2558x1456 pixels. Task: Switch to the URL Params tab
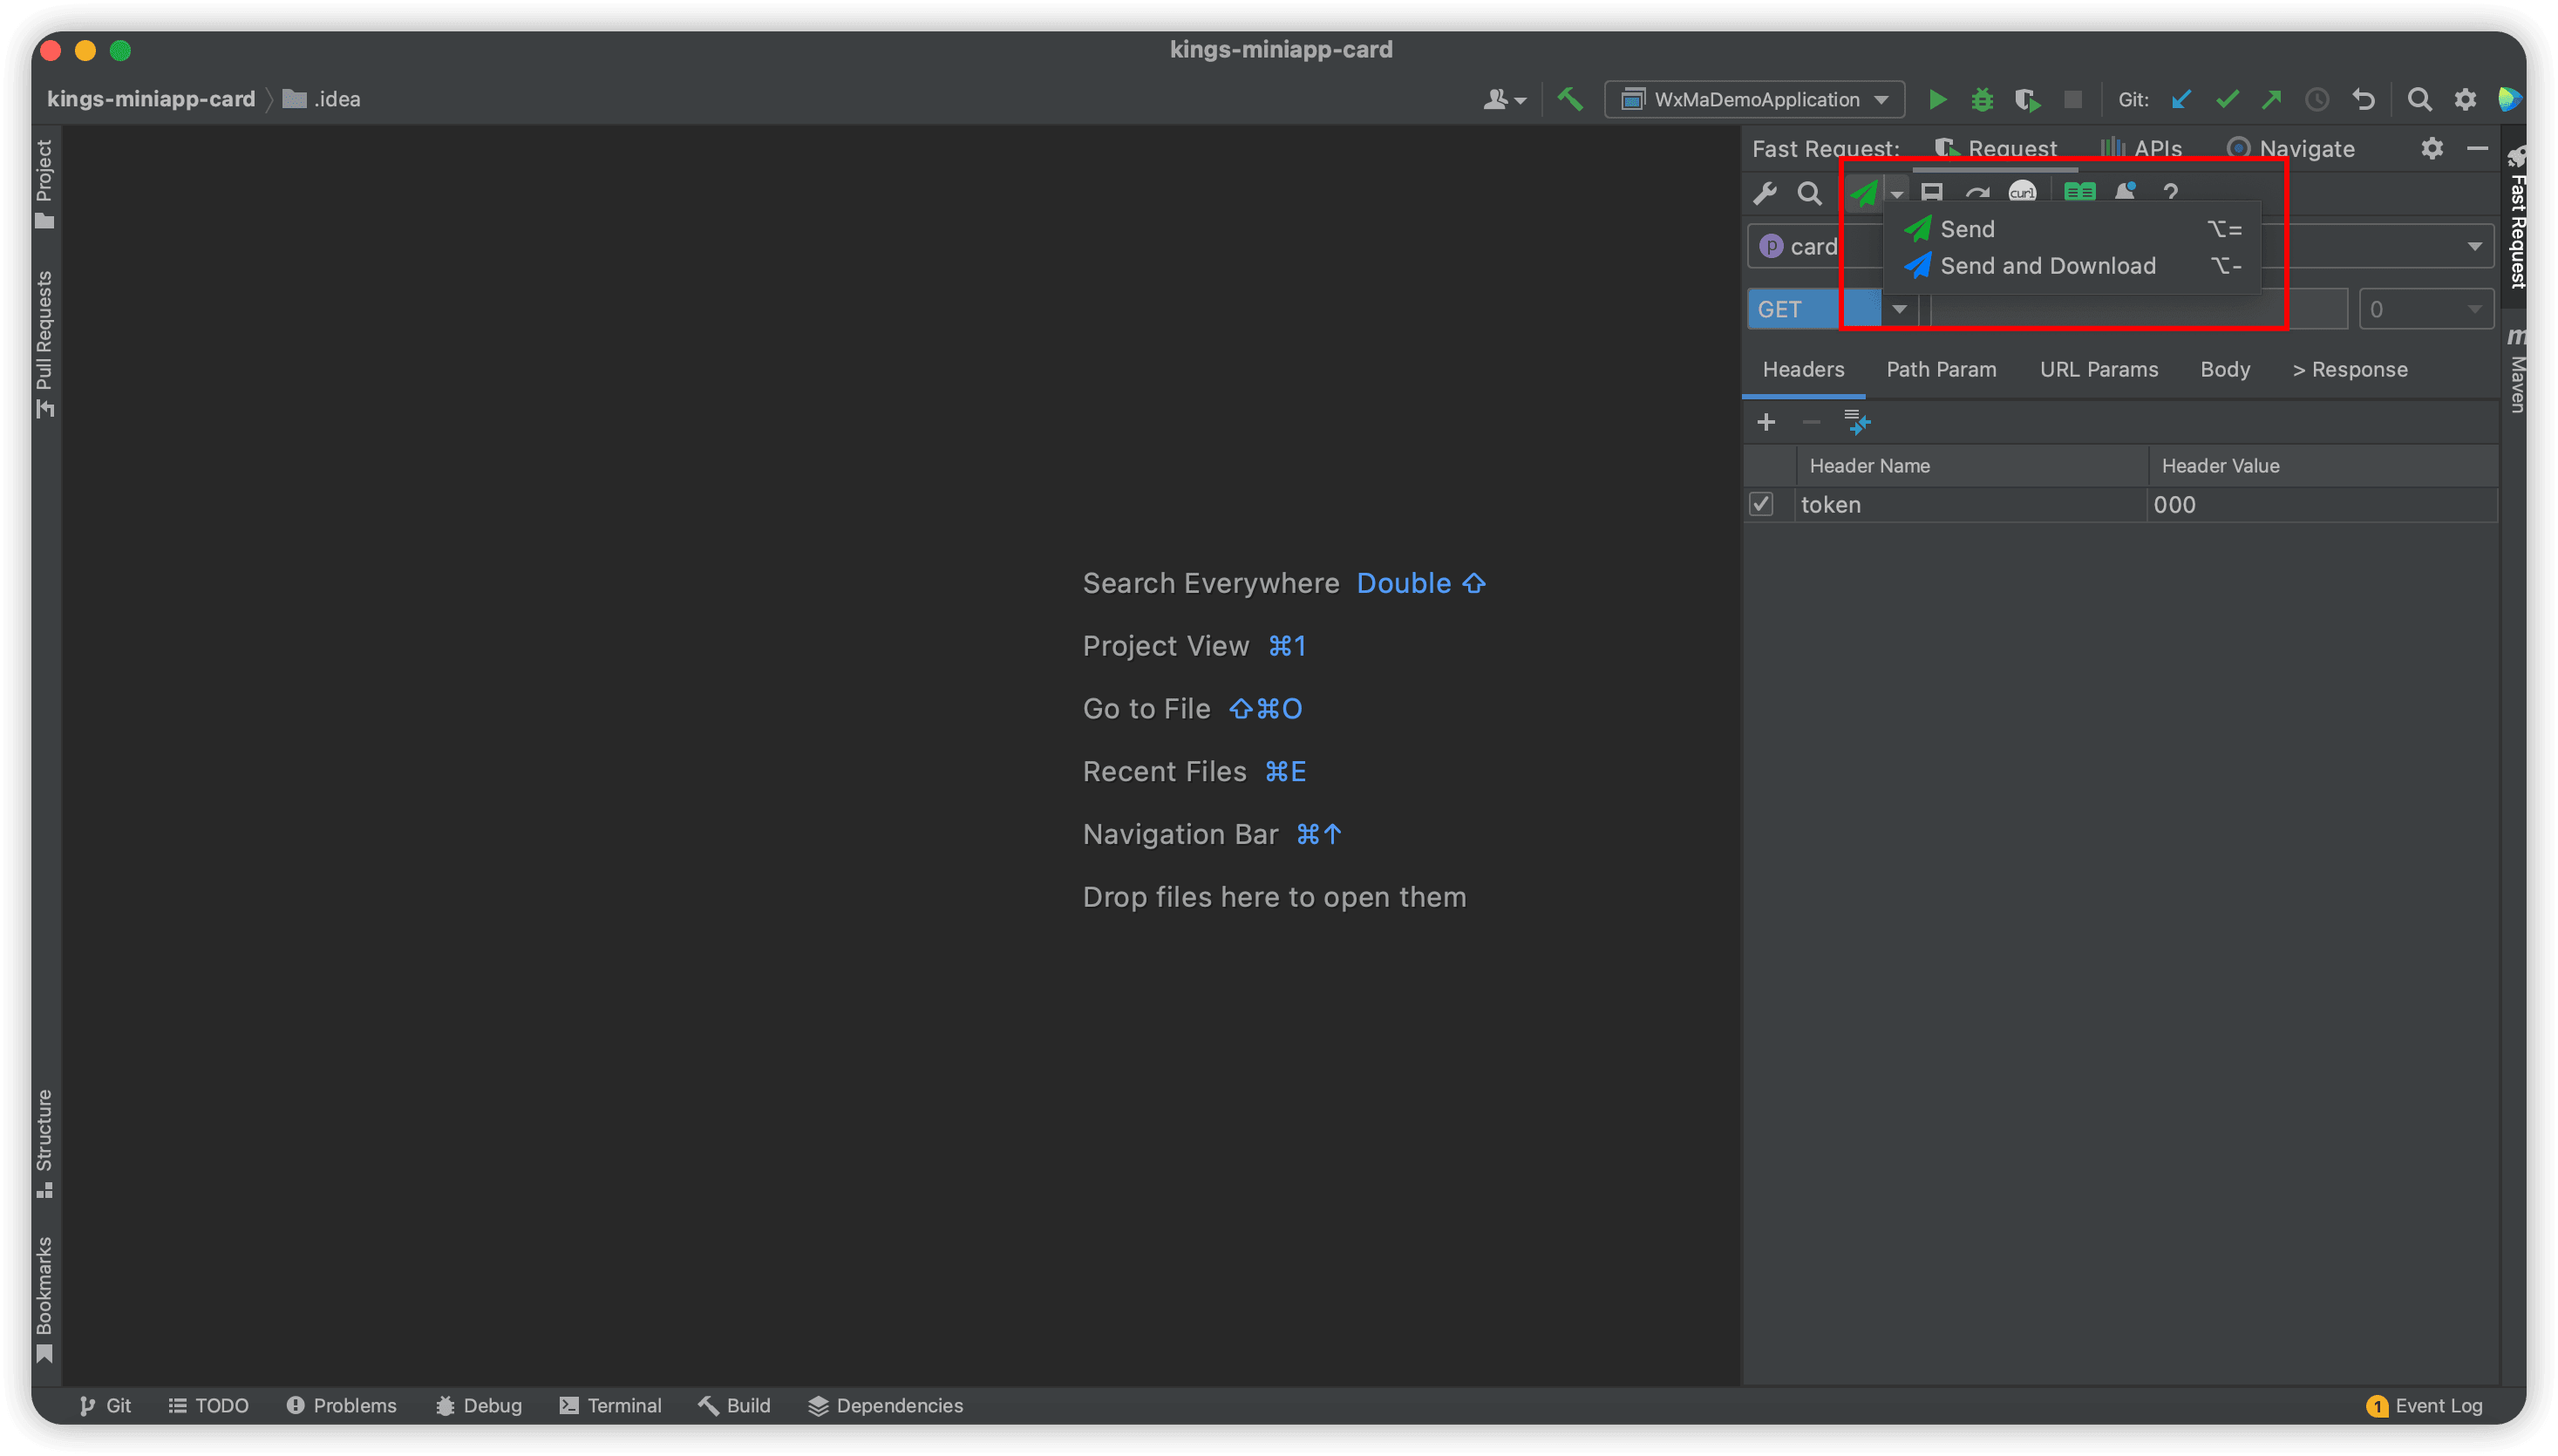2098,370
